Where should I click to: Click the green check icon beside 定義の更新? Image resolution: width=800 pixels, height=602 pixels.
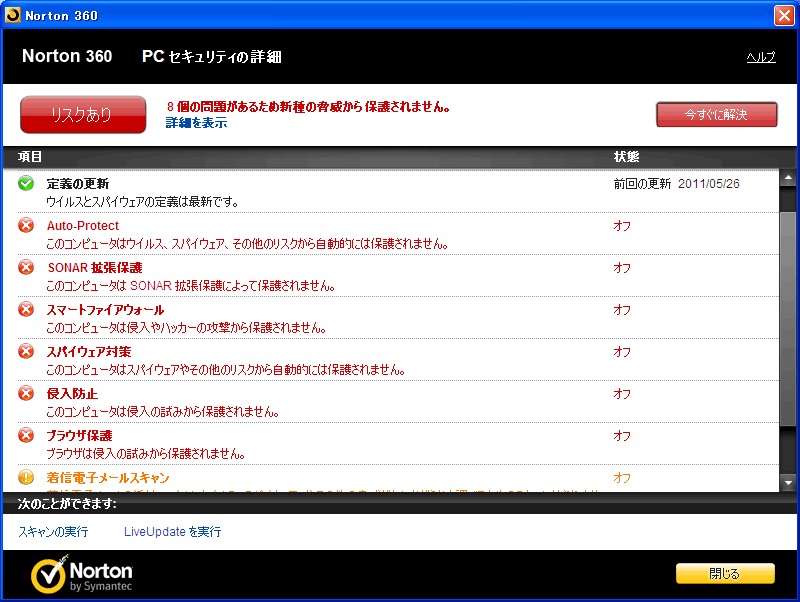click(26, 183)
